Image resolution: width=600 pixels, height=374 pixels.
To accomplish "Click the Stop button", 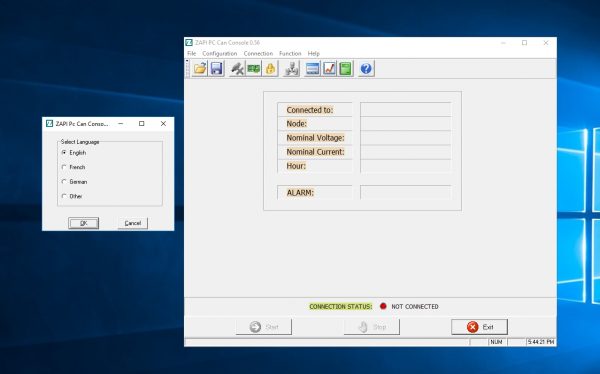I will click(x=372, y=327).
